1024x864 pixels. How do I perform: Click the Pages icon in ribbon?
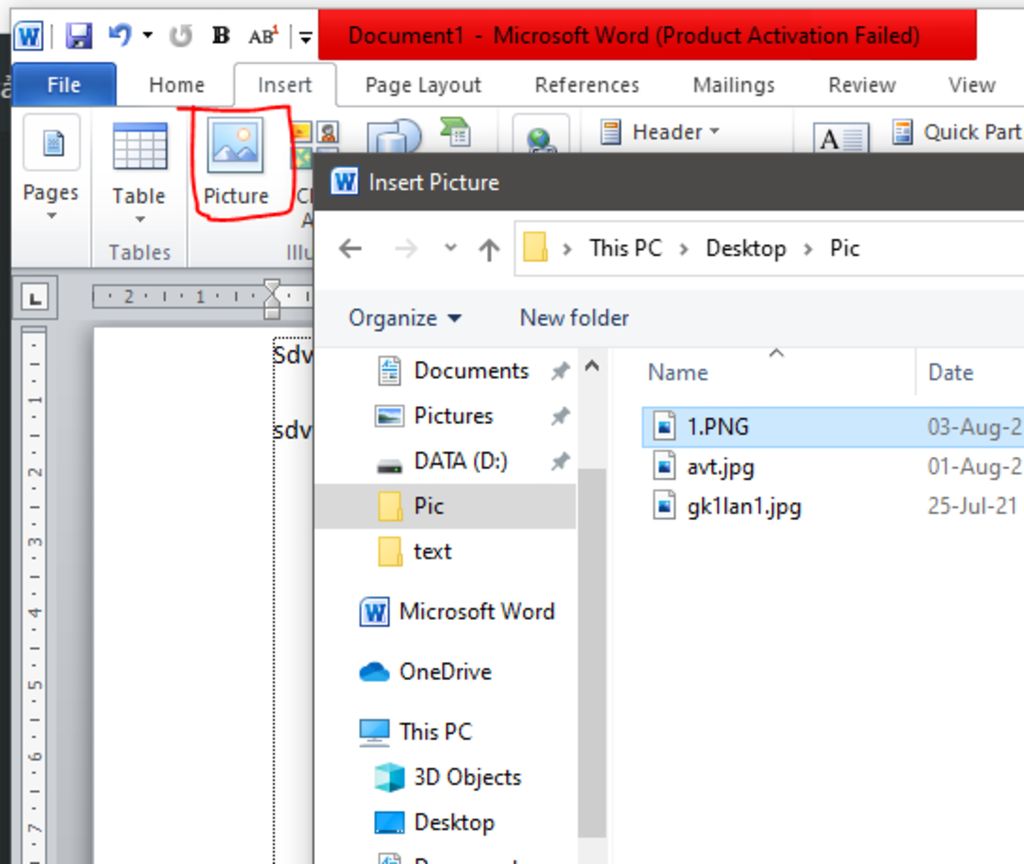click(x=52, y=142)
